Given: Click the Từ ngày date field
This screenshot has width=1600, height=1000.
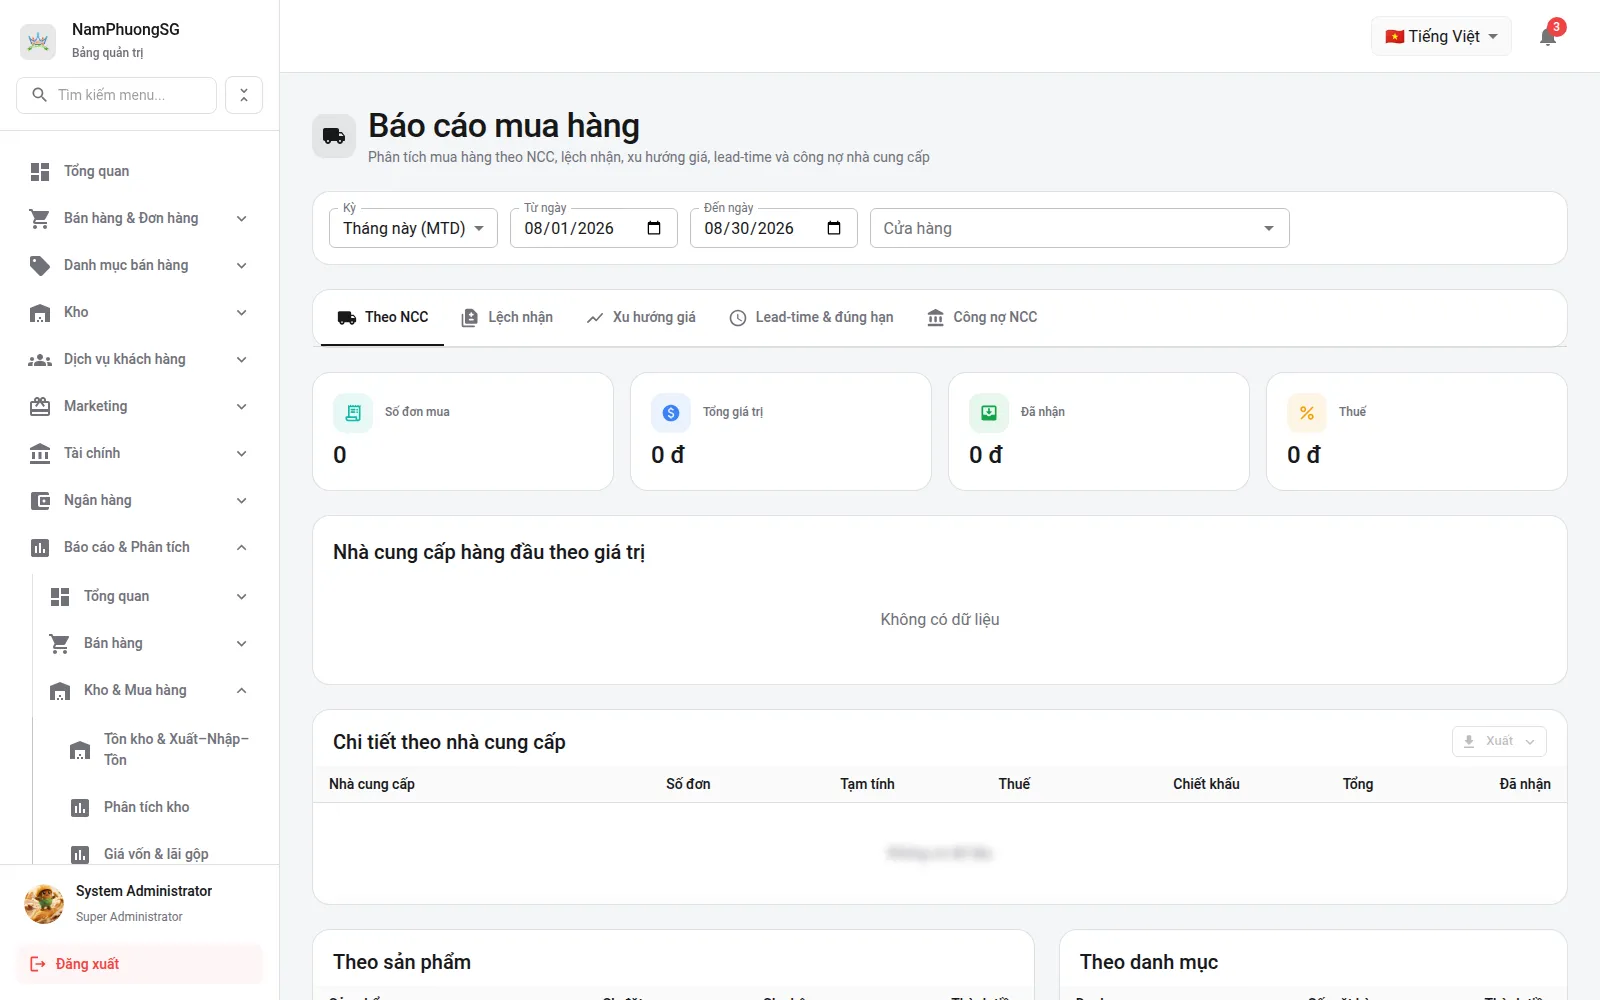Looking at the screenshot, I should (594, 228).
